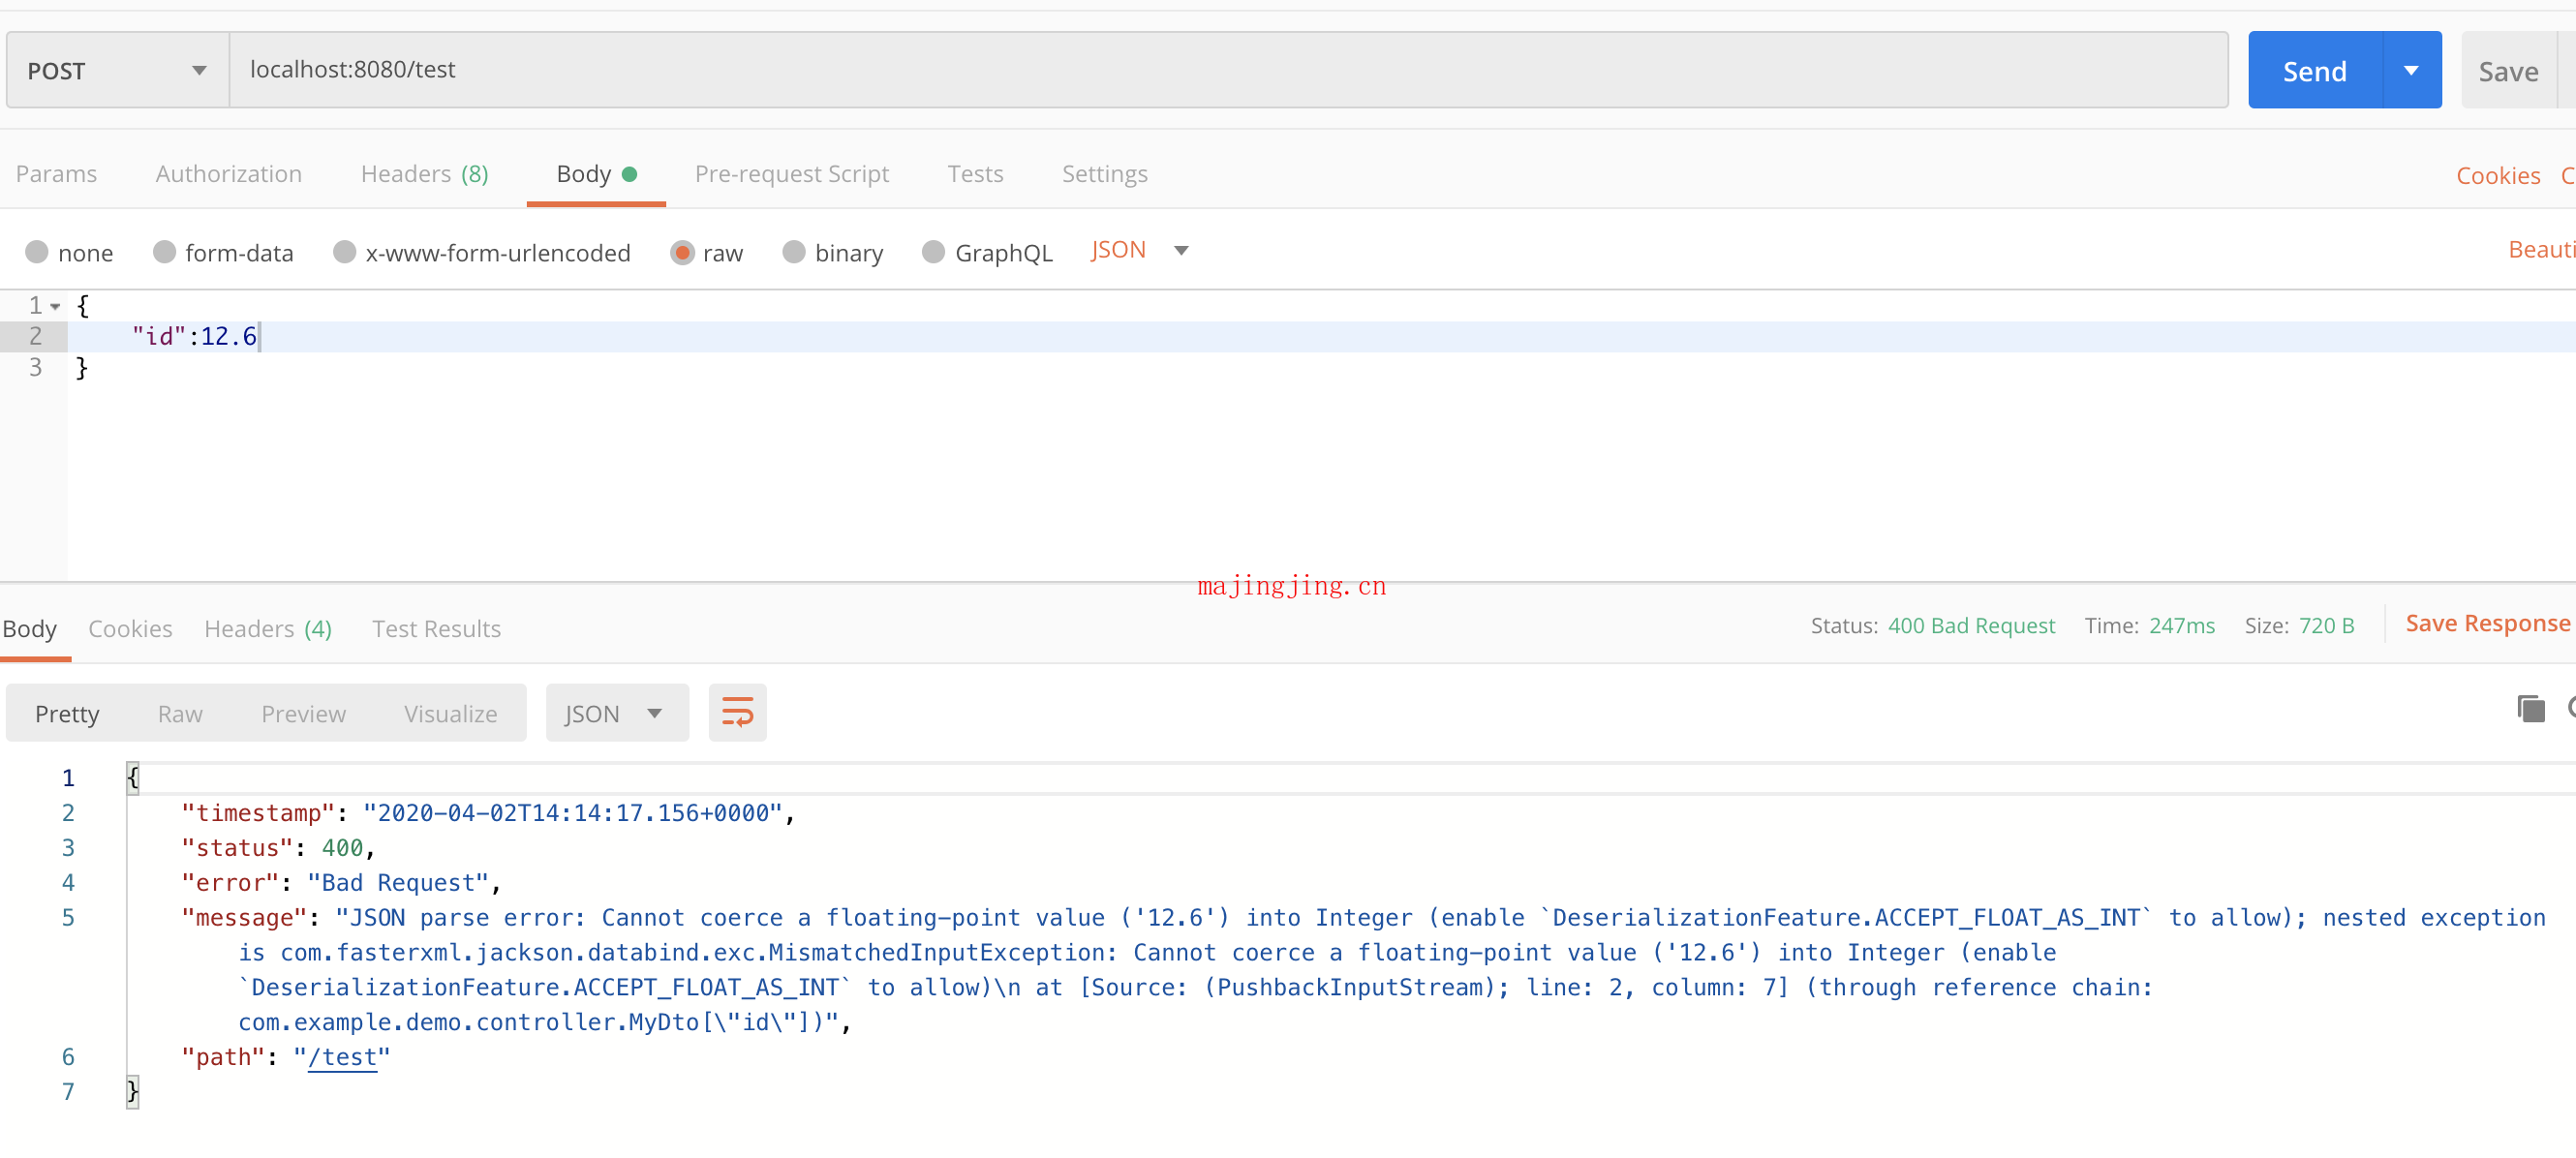Switch response view to Visualize
The image size is (2576, 1158).
450,713
